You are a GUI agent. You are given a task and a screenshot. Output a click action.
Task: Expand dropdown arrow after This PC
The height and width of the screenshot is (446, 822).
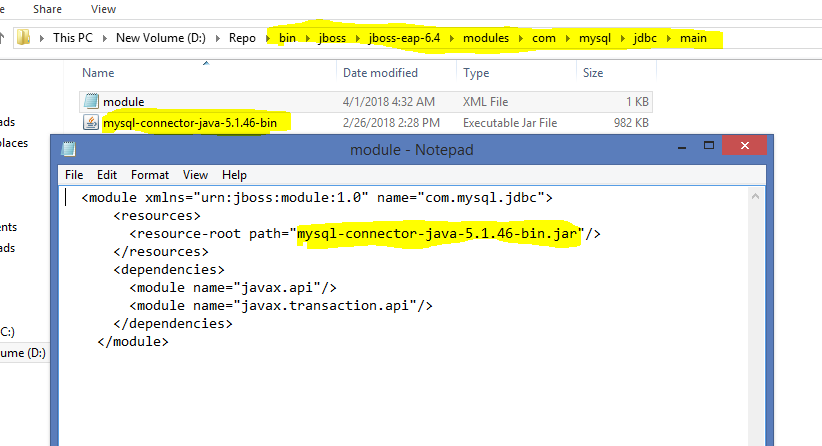pyautogui.click(x=105, y=38)
